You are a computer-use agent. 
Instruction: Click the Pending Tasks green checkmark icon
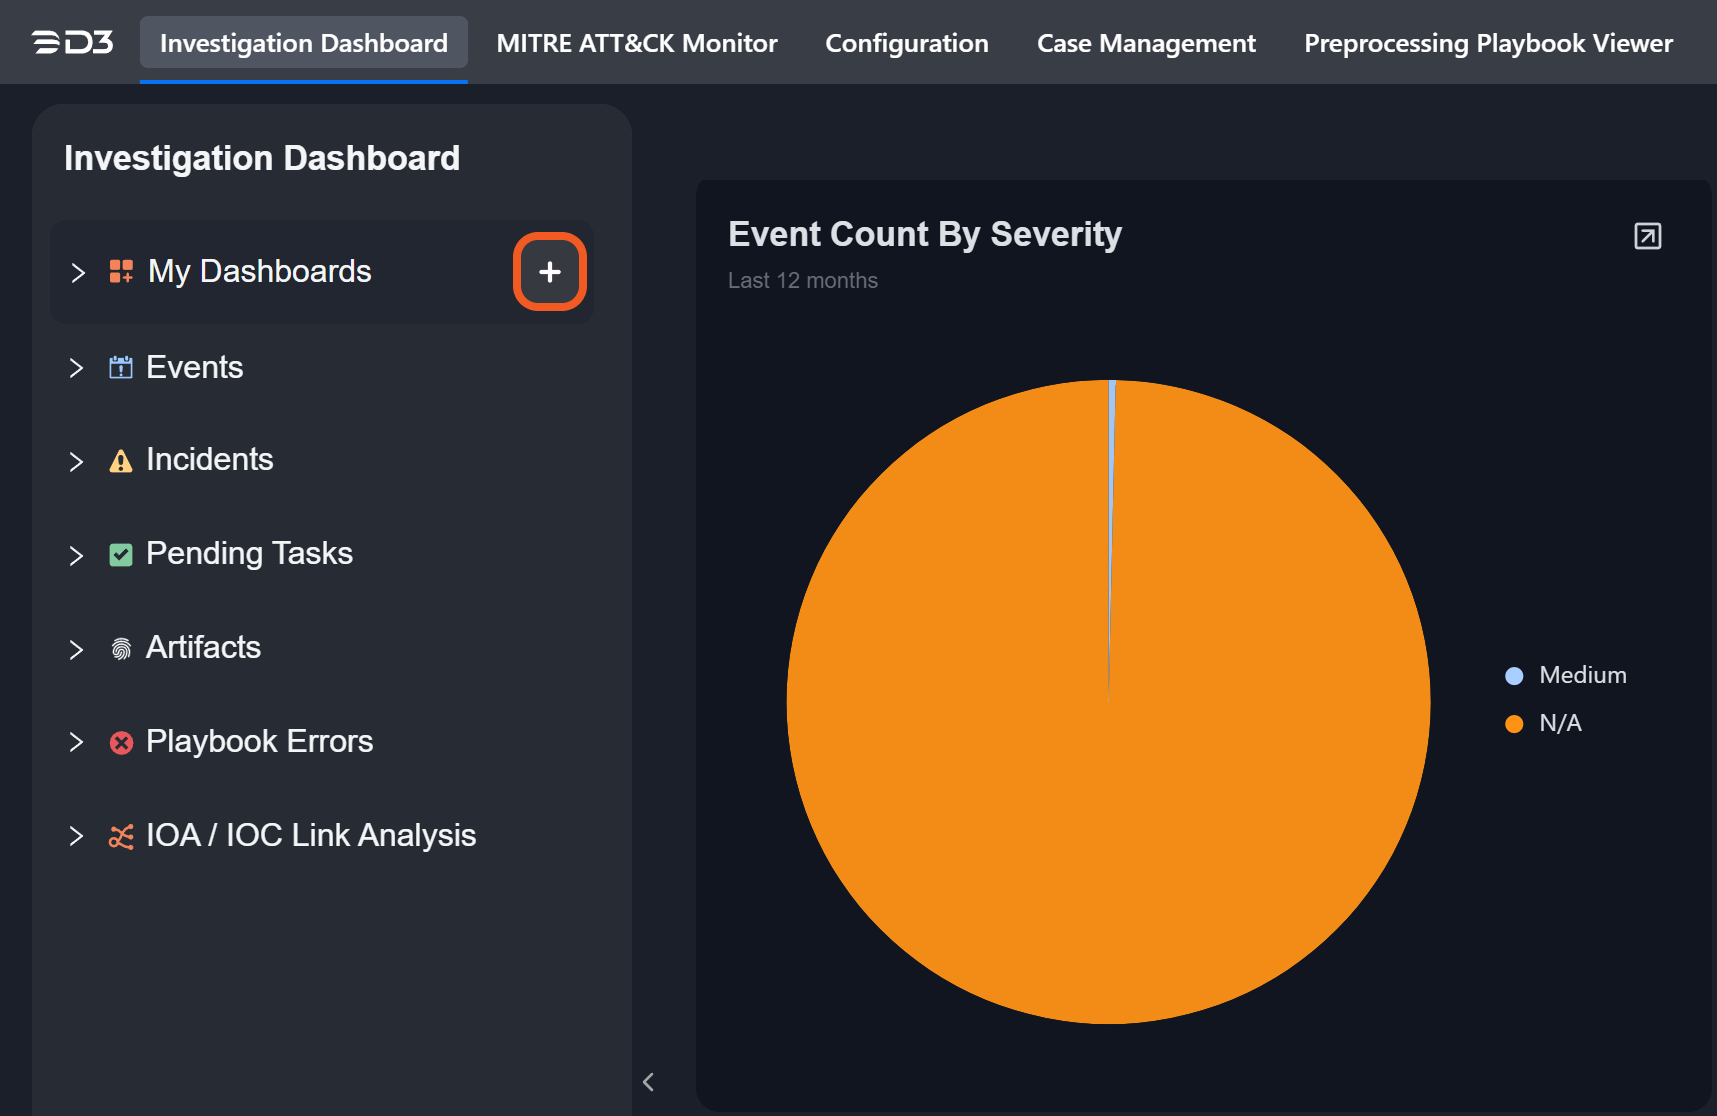click(x=121, y=555)
